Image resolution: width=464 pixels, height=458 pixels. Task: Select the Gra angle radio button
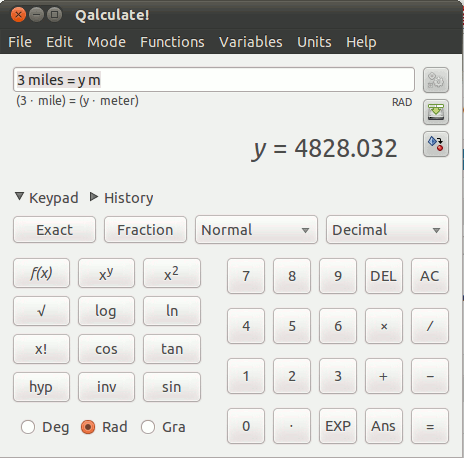148,427
